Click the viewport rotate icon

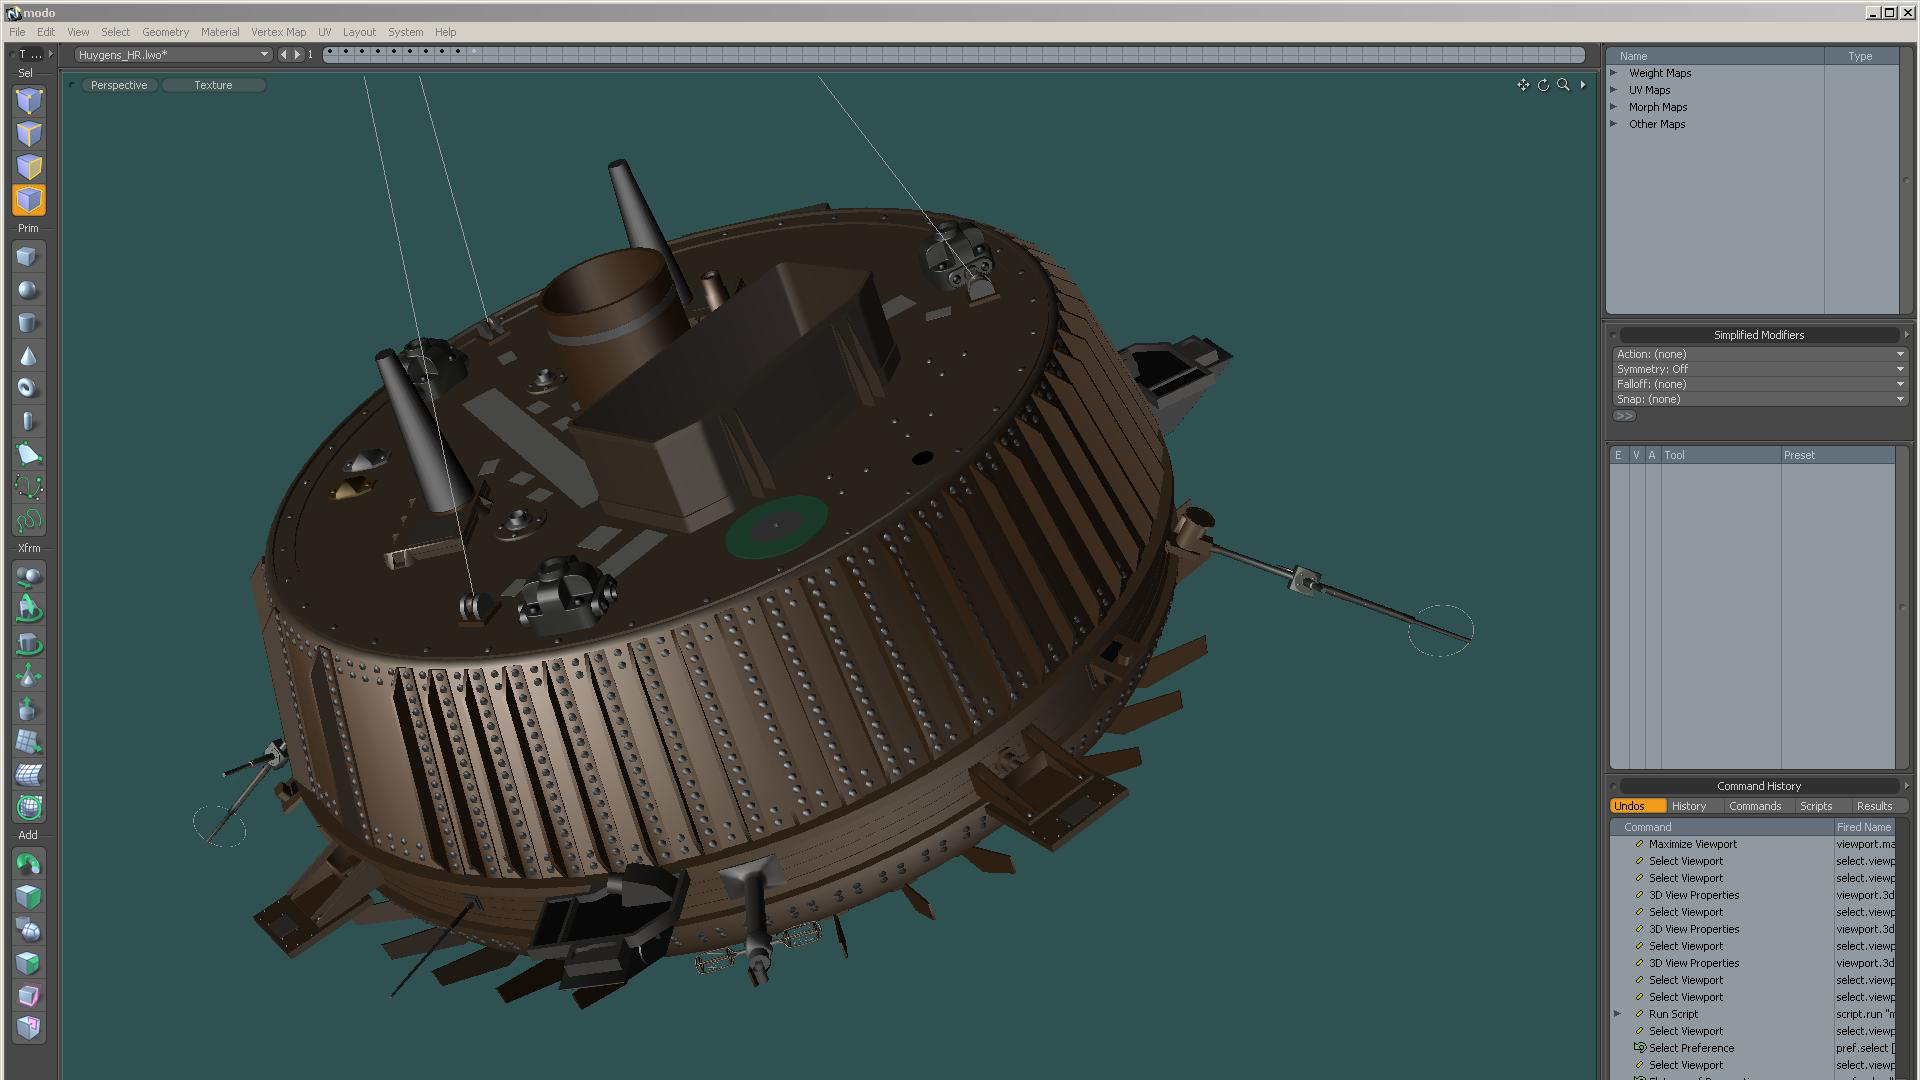point(1543,85)
